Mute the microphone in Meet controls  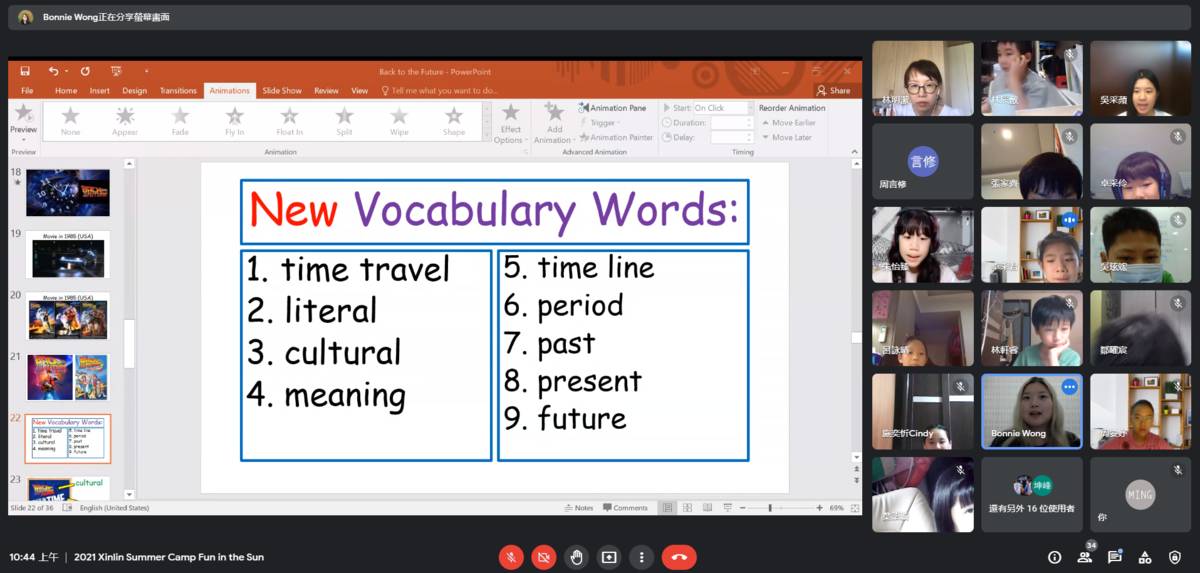point(511,557)
